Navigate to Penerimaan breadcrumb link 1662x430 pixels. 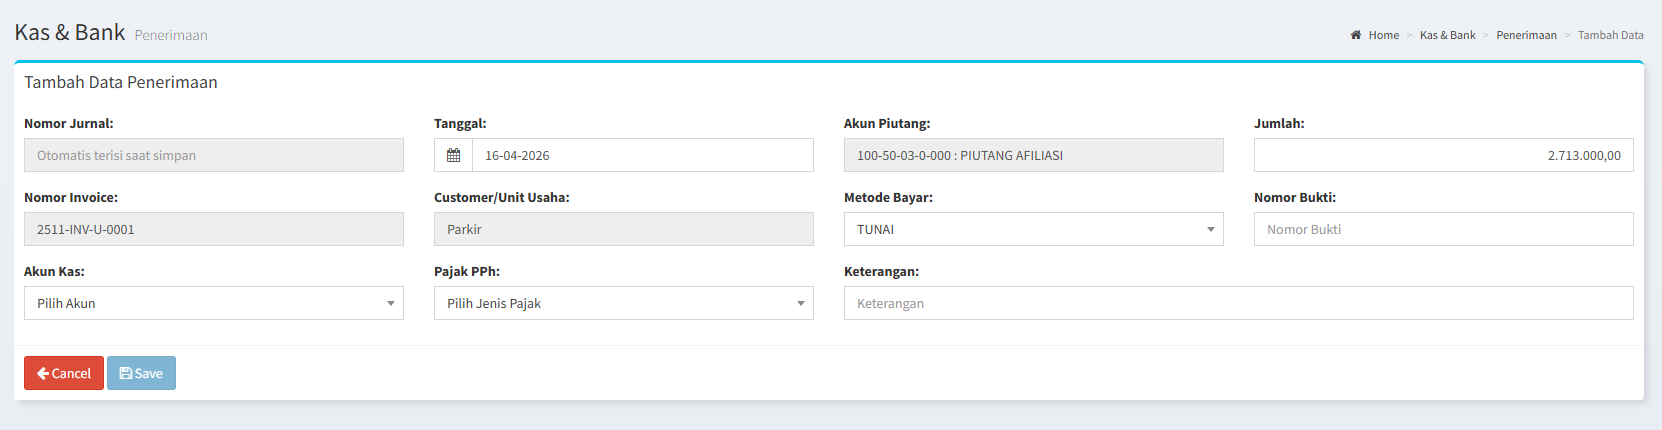1526,35
